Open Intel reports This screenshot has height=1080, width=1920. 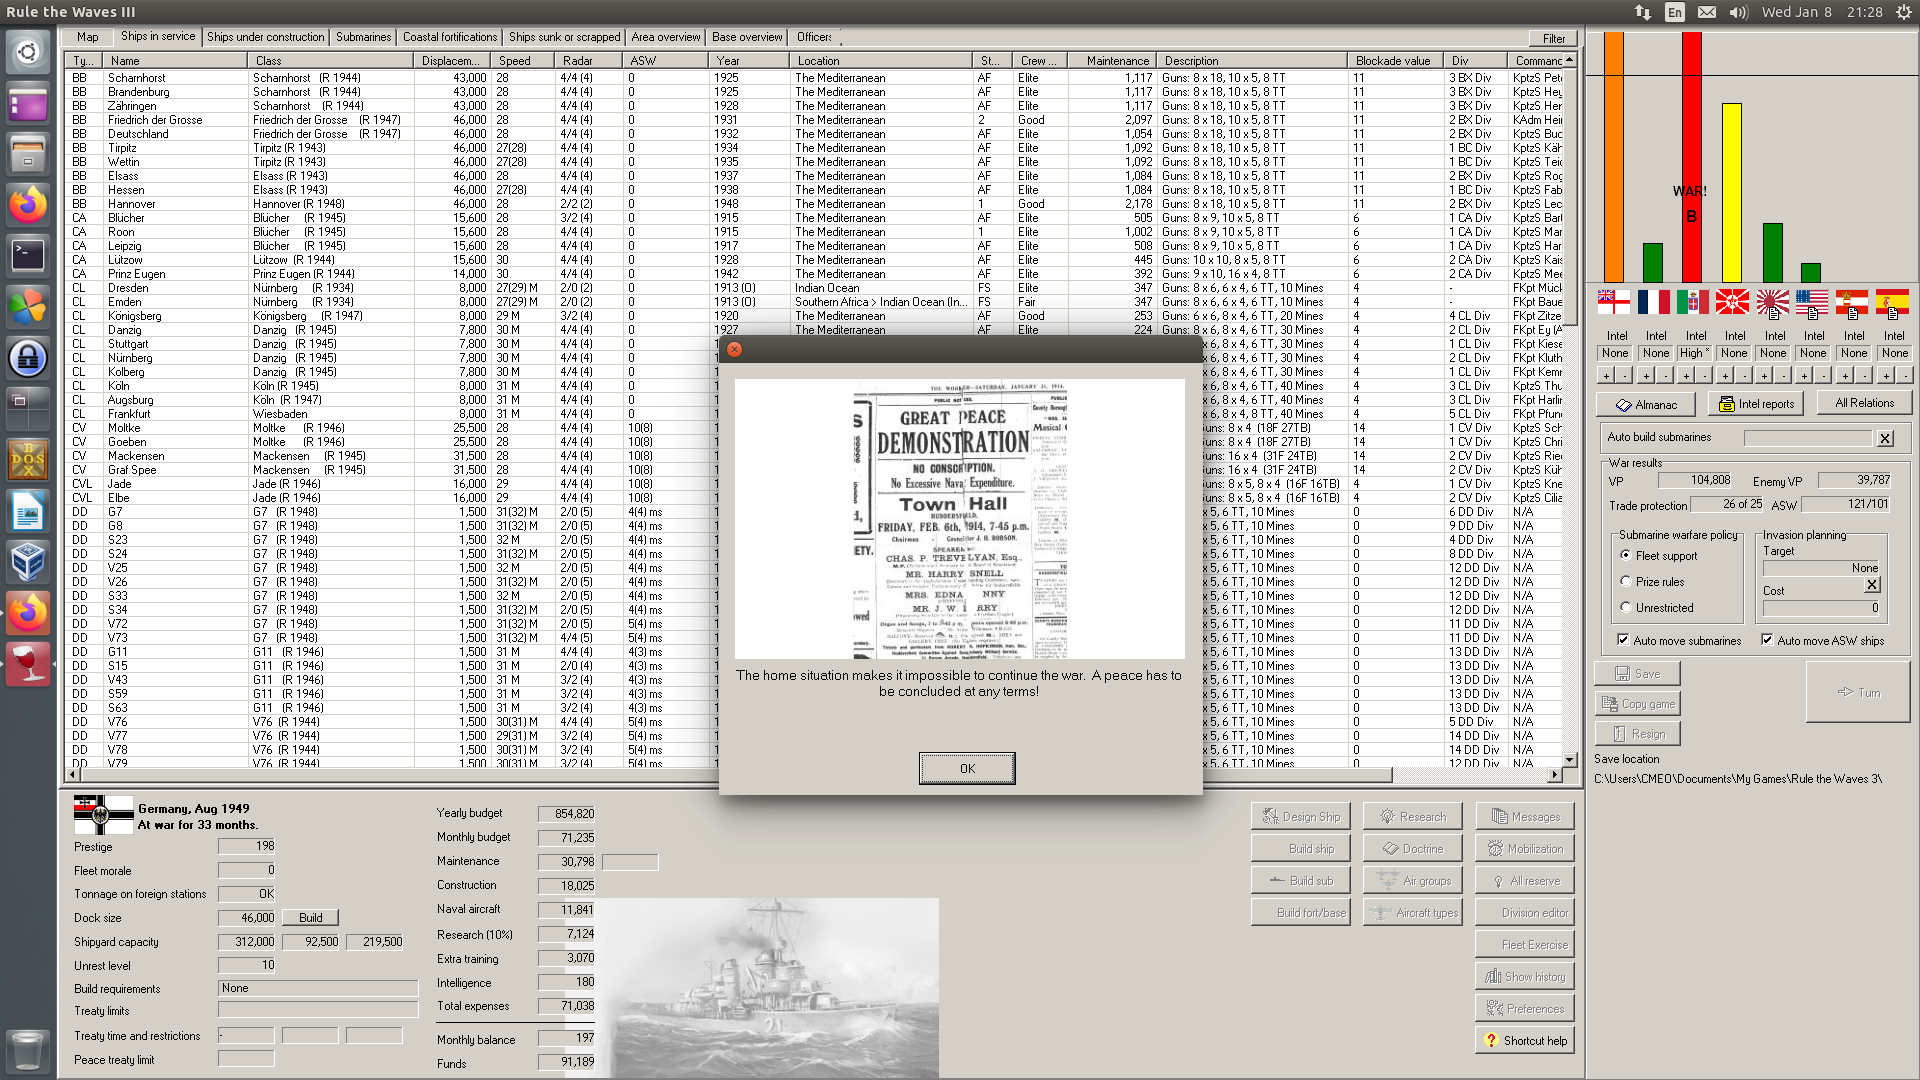(x=1755, y=404)
